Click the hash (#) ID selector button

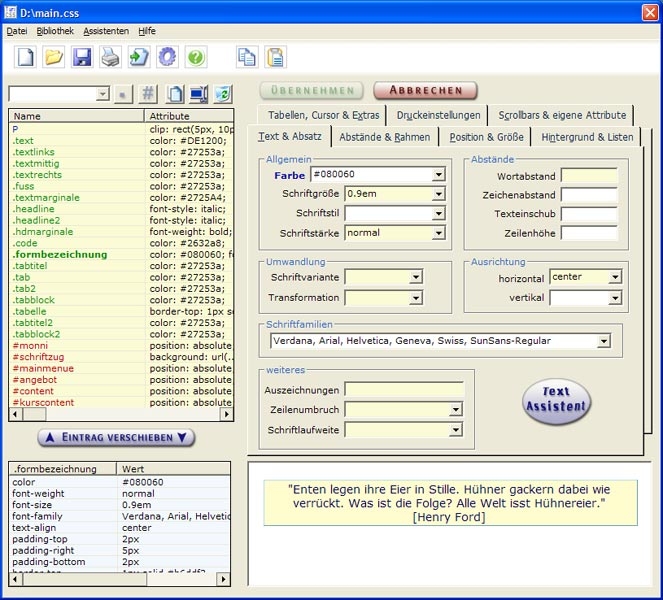tap(148, 94)
